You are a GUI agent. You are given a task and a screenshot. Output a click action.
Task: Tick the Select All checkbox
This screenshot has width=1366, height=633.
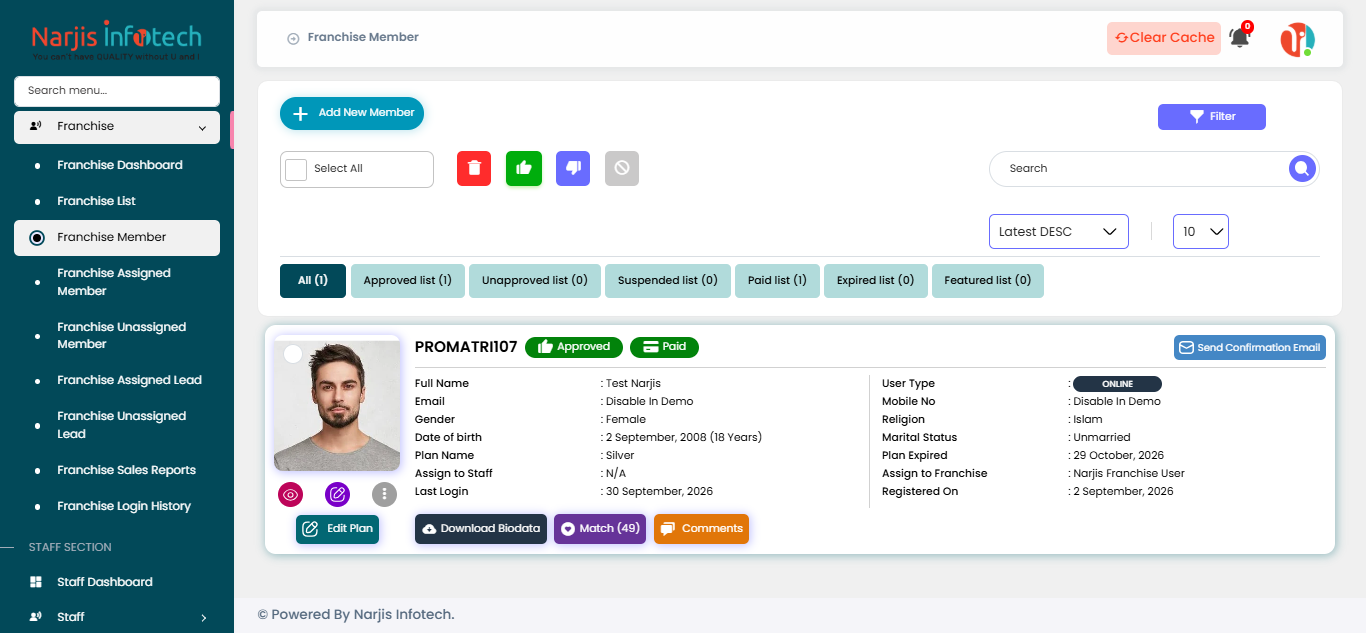pos(296,169)
